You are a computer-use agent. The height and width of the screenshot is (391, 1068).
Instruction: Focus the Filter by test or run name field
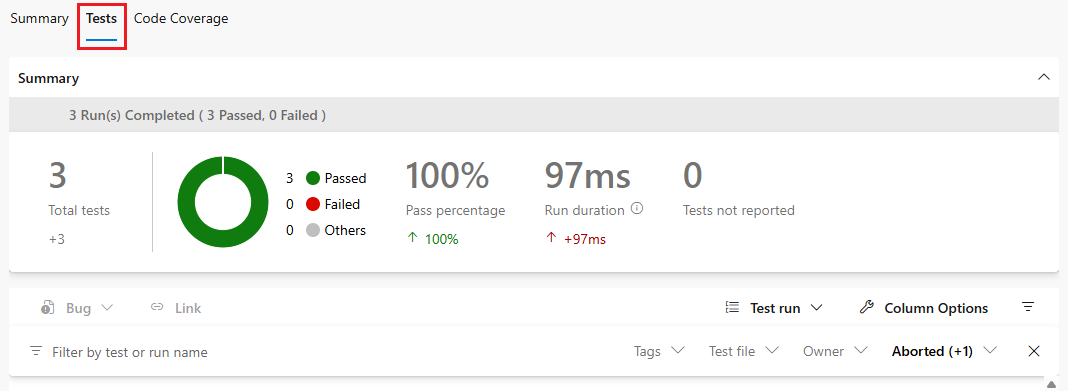tap(129, 352)
